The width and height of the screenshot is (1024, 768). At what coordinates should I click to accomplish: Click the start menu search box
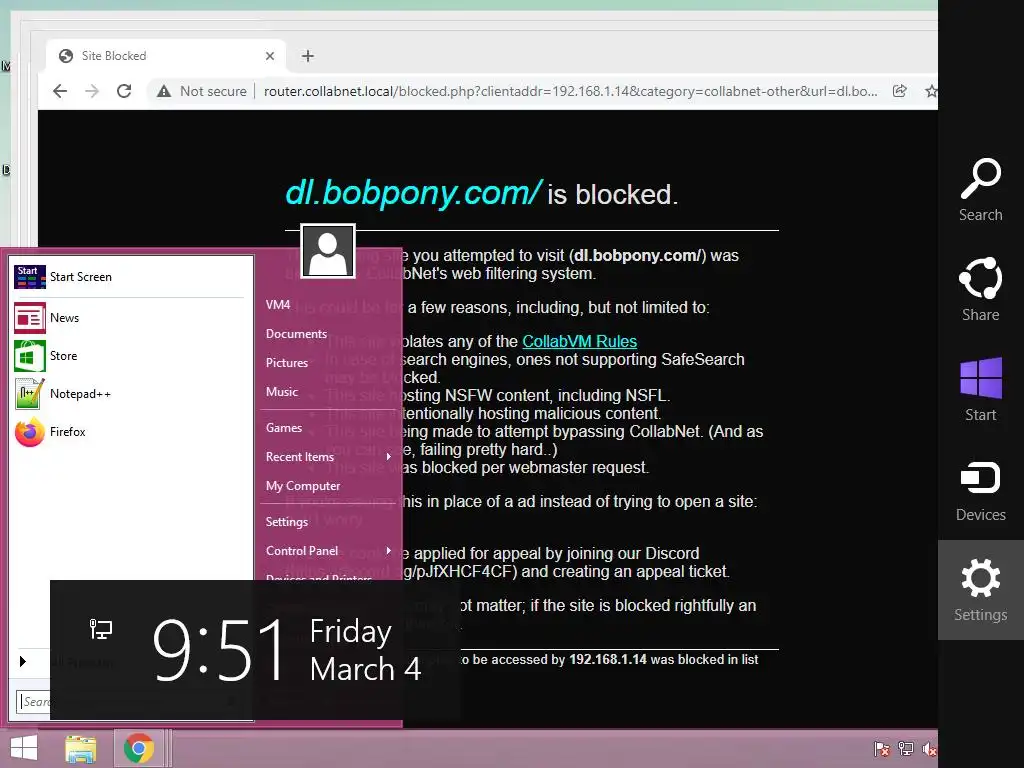point(34,702)
